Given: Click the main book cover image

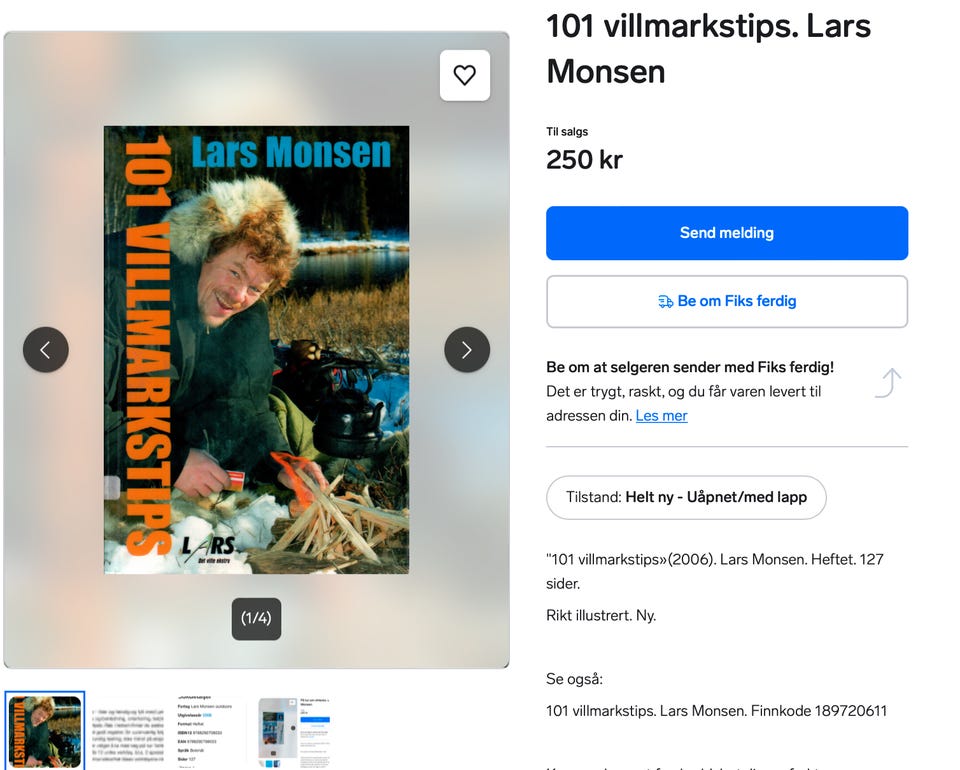Looking at the screenshot, I should tap(257, 349).
